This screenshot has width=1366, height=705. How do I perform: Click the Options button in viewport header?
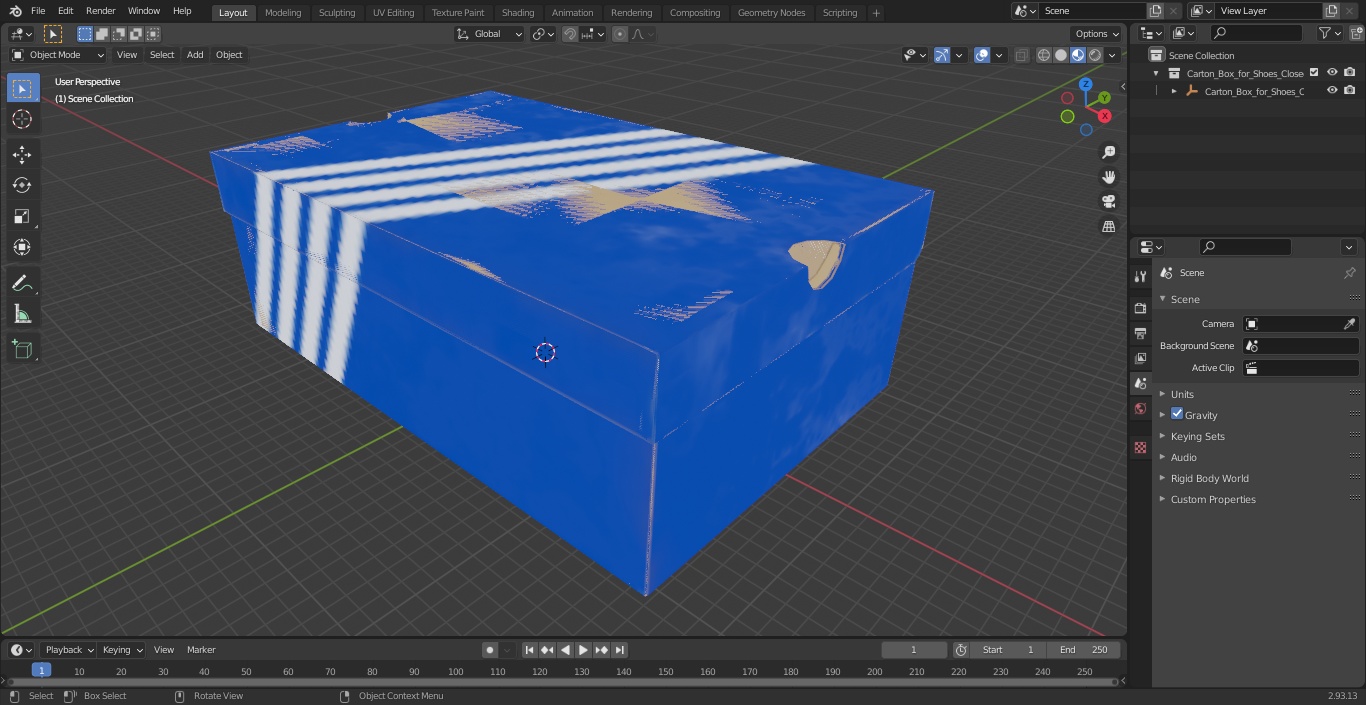coord(1097,34)
